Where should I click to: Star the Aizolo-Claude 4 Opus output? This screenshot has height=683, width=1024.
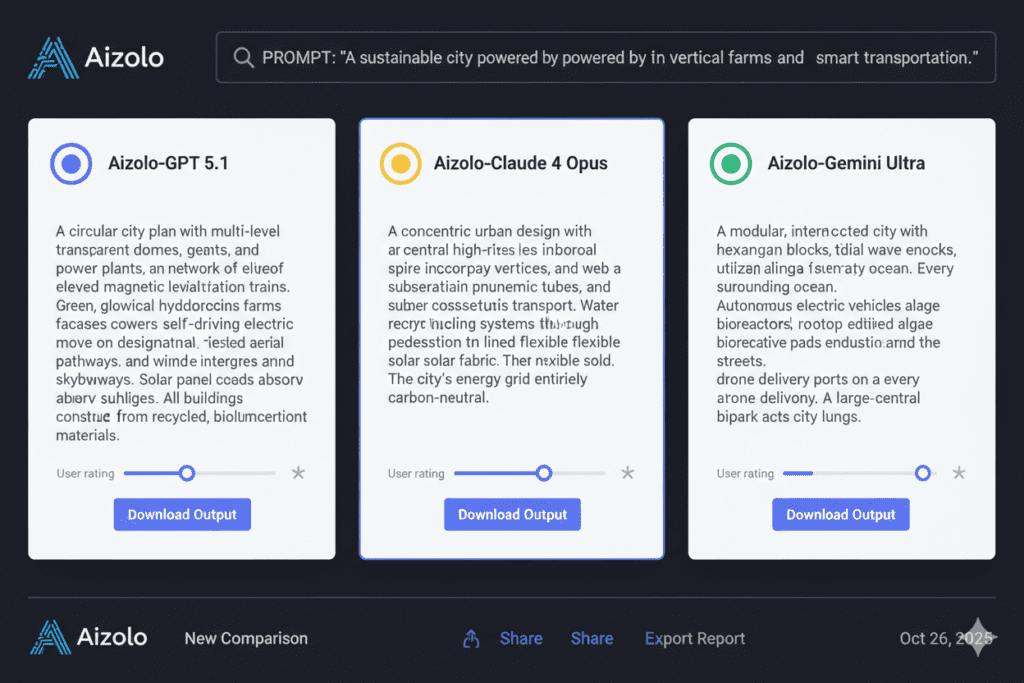click(x=628, y=473)
